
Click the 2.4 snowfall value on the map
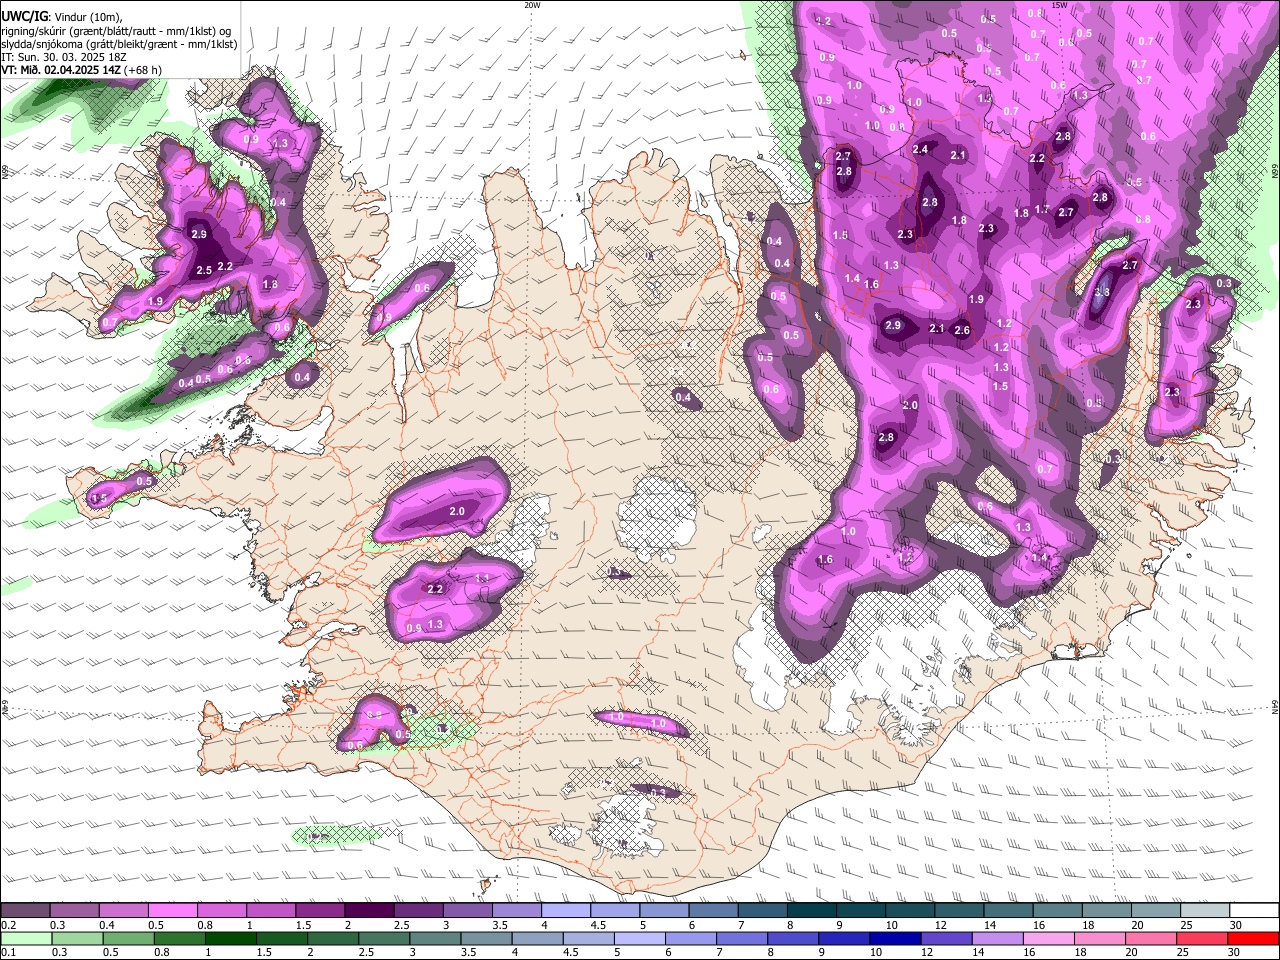coord(920,150)
